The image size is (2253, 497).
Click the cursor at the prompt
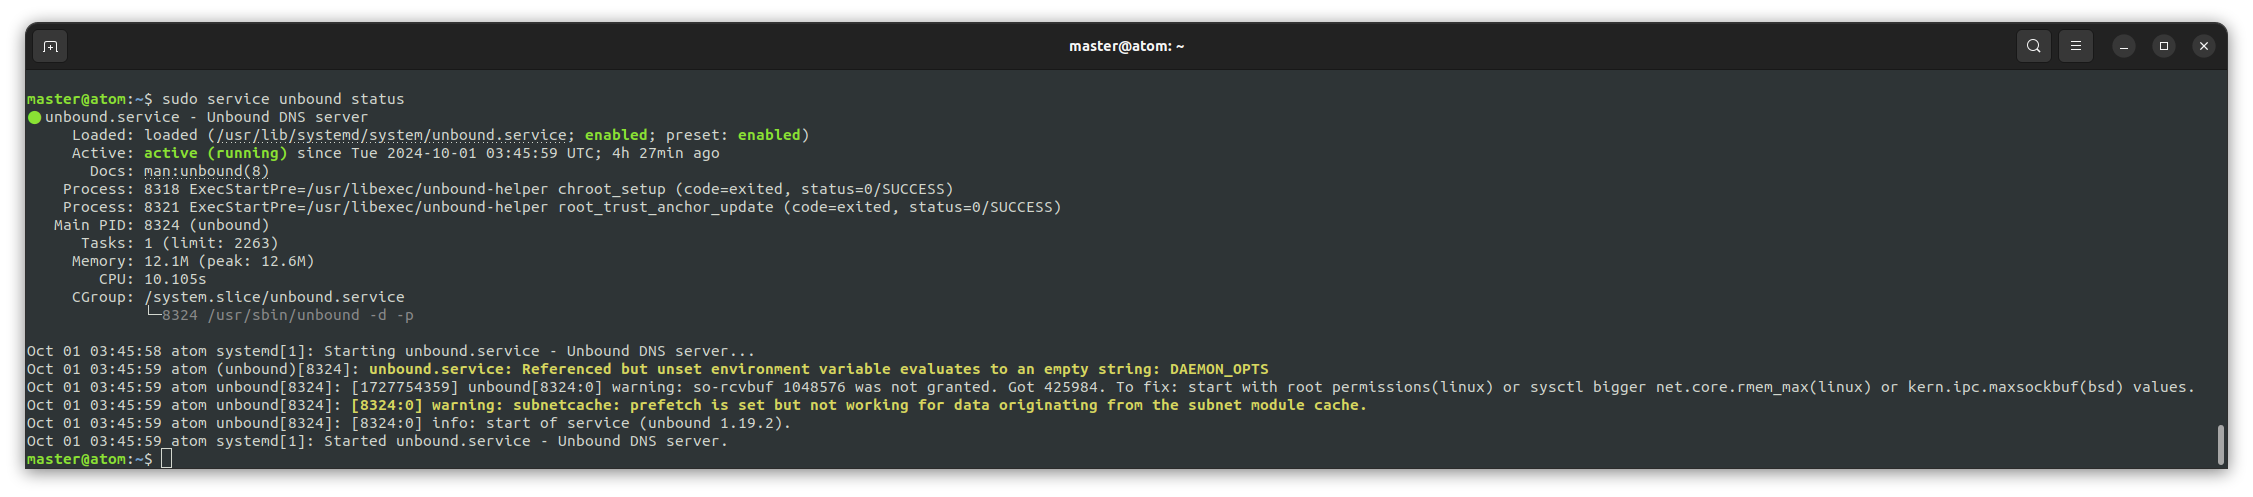pos(166,459)
